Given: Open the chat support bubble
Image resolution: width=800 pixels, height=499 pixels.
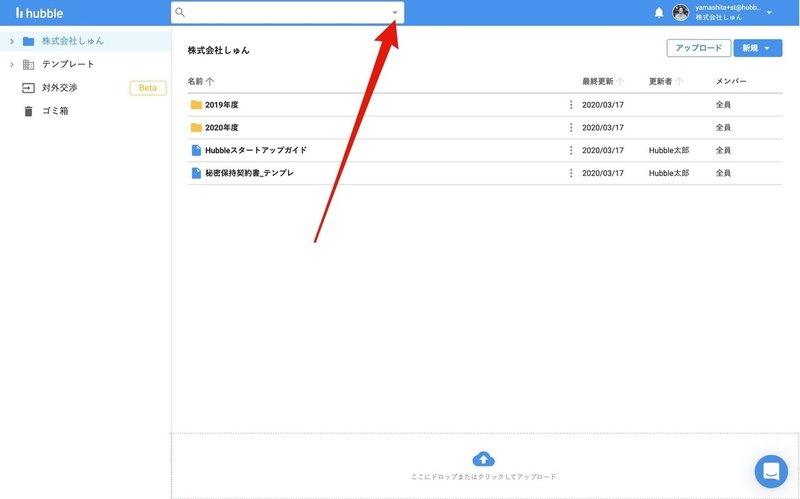Looking at the screenshot, I should point(771,471).
